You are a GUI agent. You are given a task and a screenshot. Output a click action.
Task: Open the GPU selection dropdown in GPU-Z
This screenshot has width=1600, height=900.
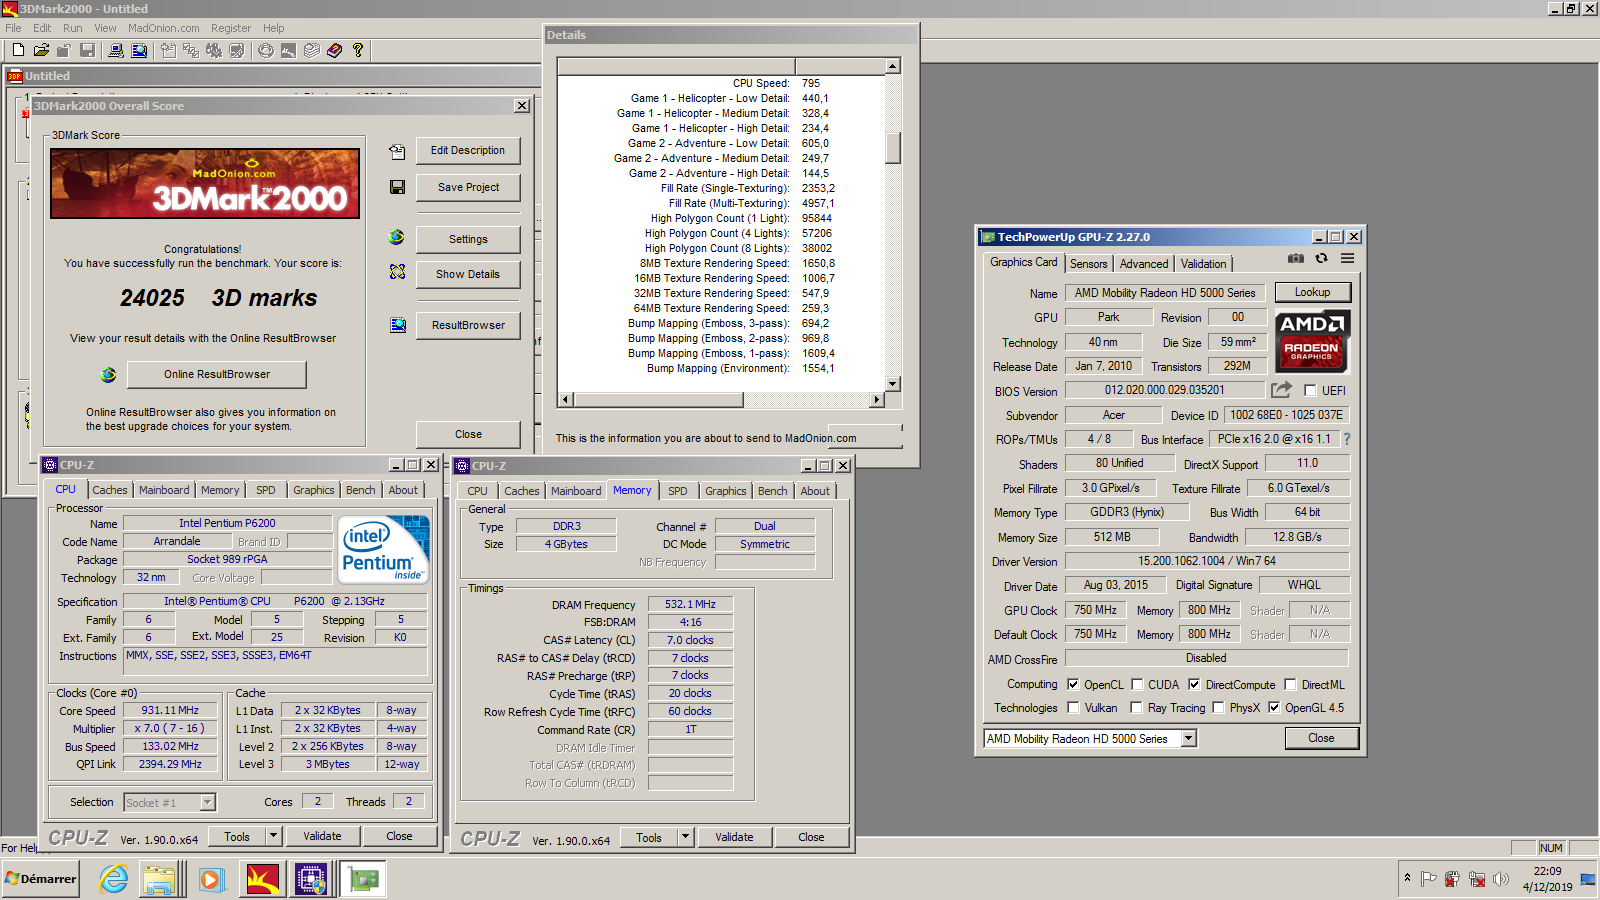point(1189,739)
